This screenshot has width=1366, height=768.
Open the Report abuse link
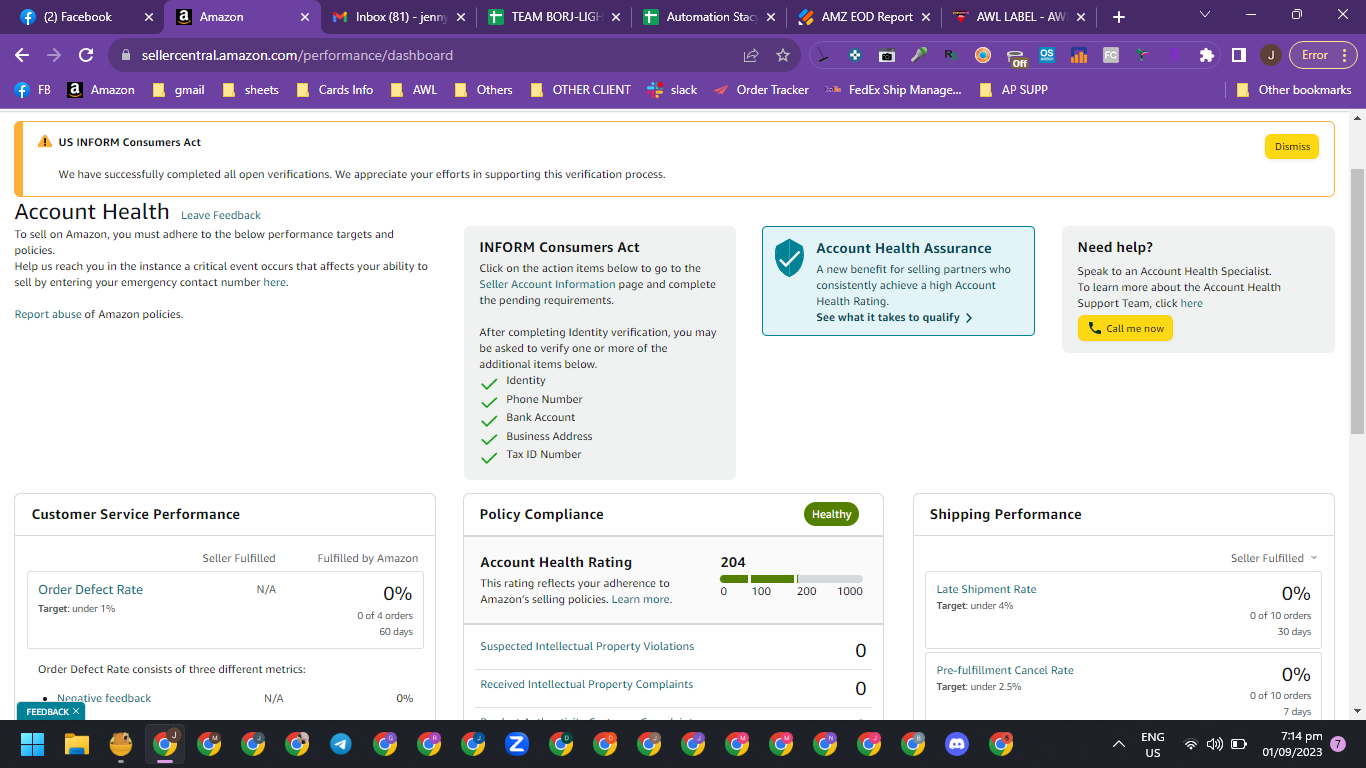[x=48, y=314]
